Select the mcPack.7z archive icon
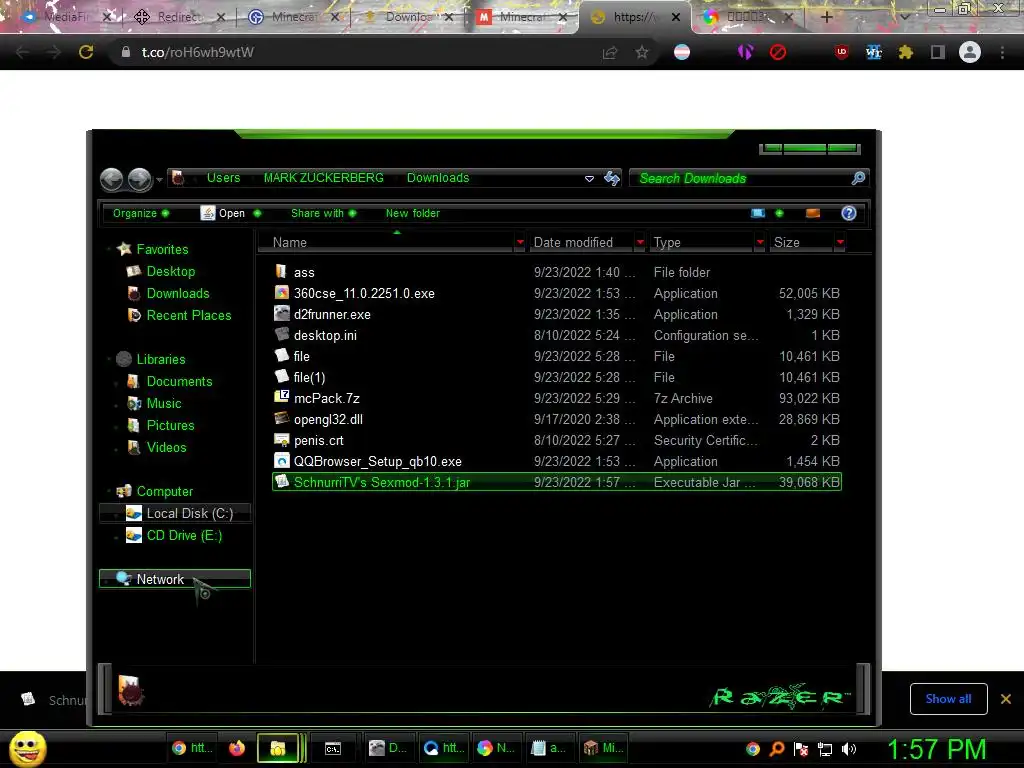 pyautogui.click(x=281, y=397)
